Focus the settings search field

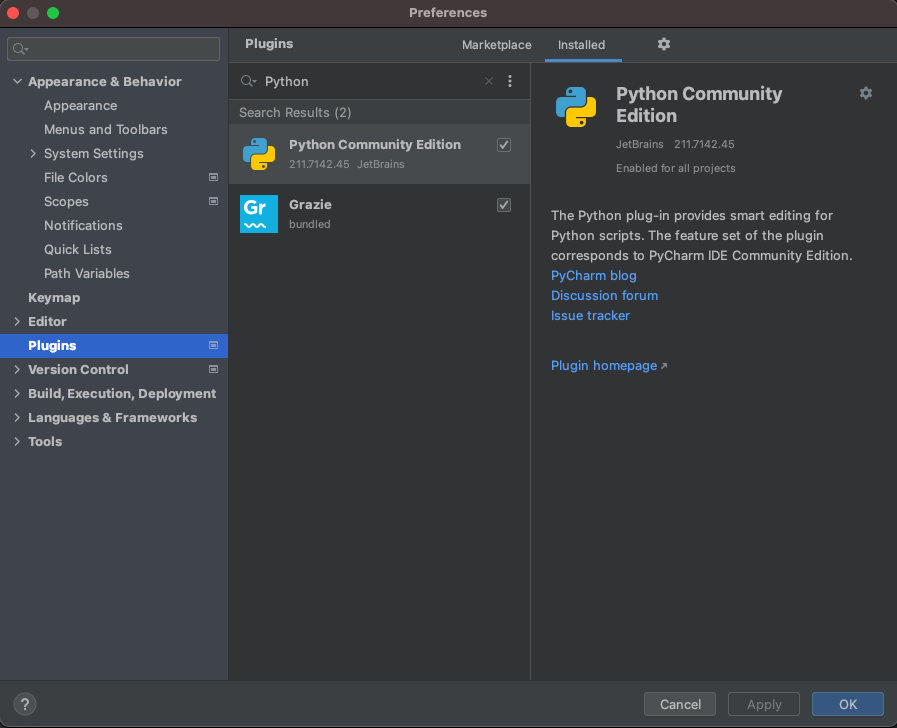pyautogui.click(x=113, y=49)
